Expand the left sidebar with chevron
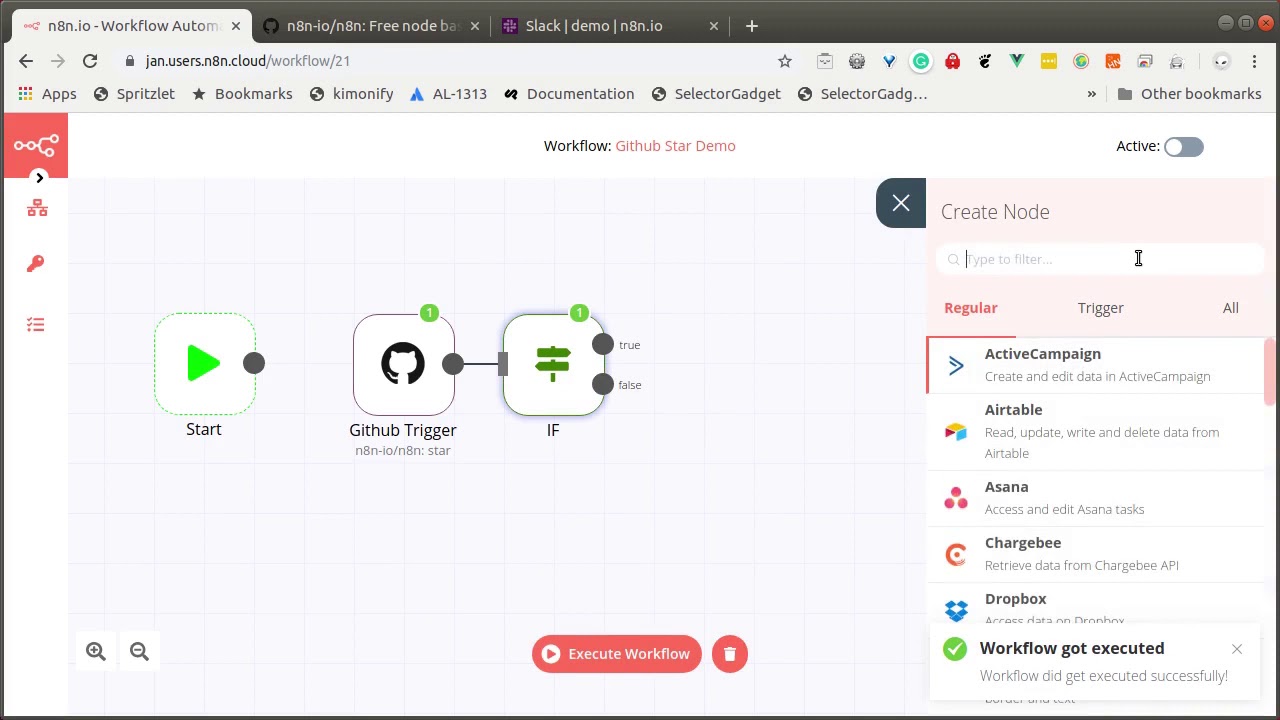This screenshot has height=720, width=1280. (39, 178)
